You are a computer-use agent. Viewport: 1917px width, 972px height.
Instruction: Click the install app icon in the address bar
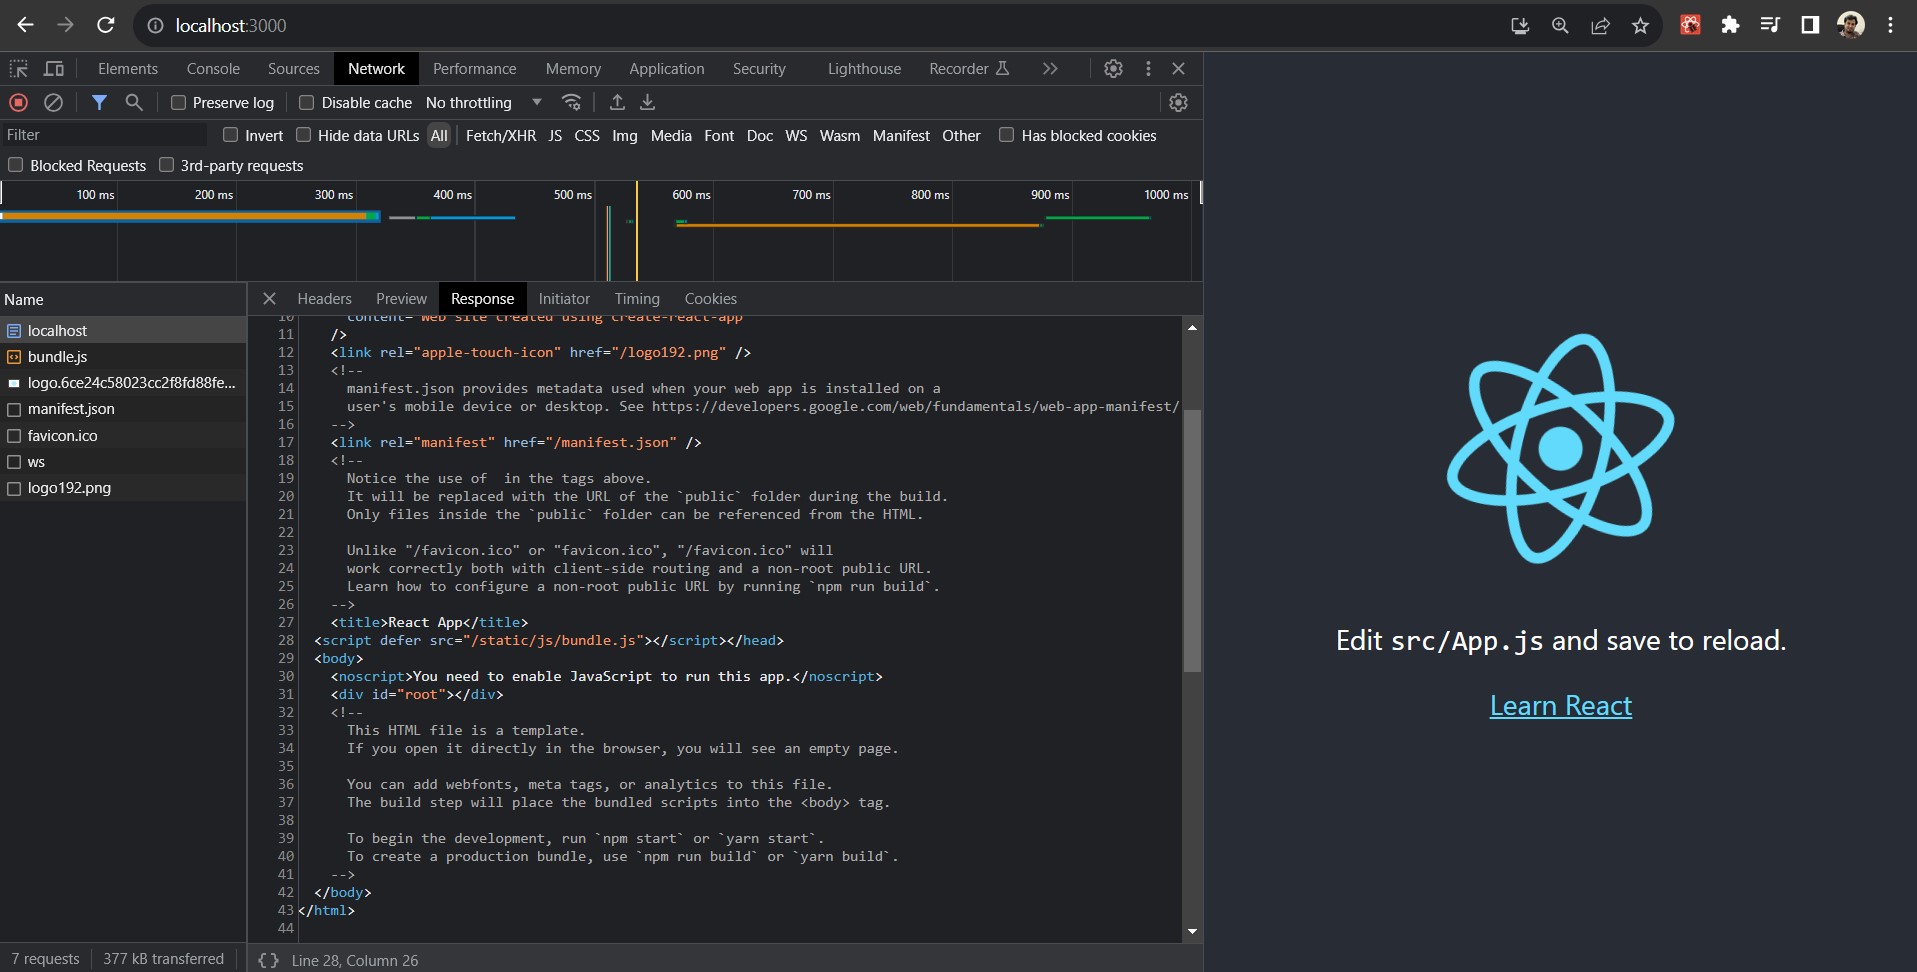click(x=1520, y=26)
